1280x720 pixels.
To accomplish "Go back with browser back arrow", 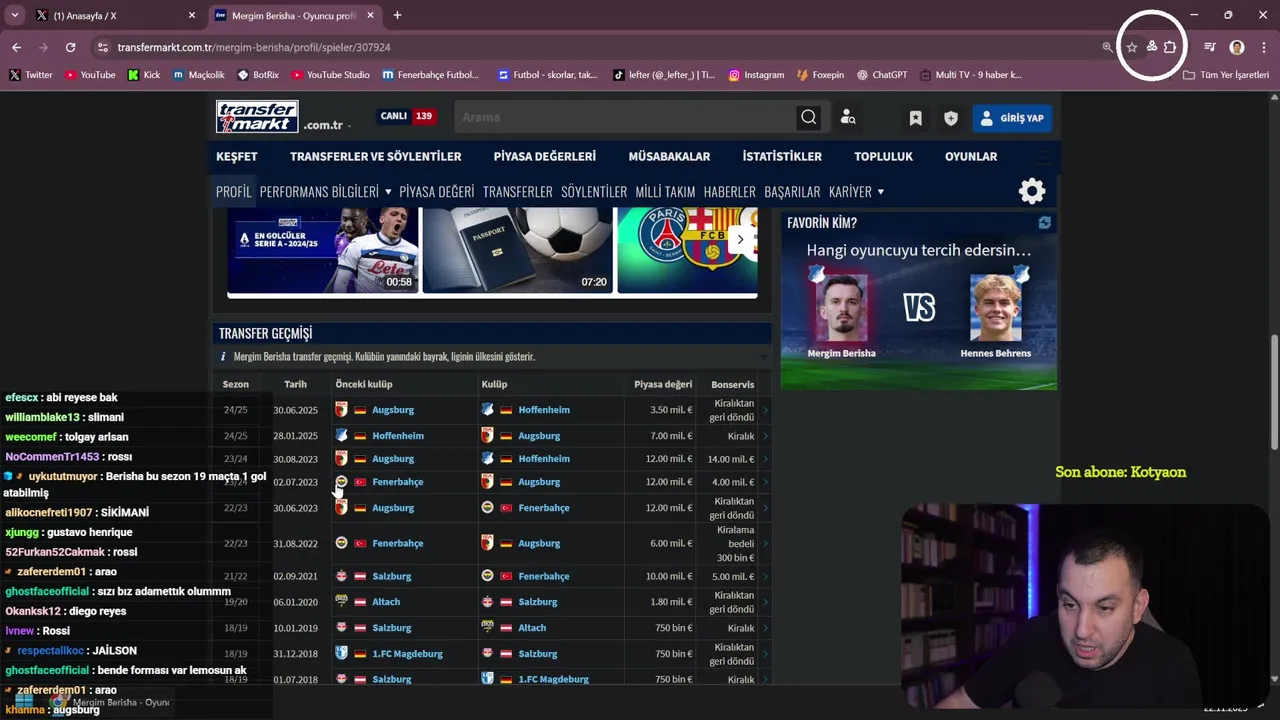I will [16, 47].
